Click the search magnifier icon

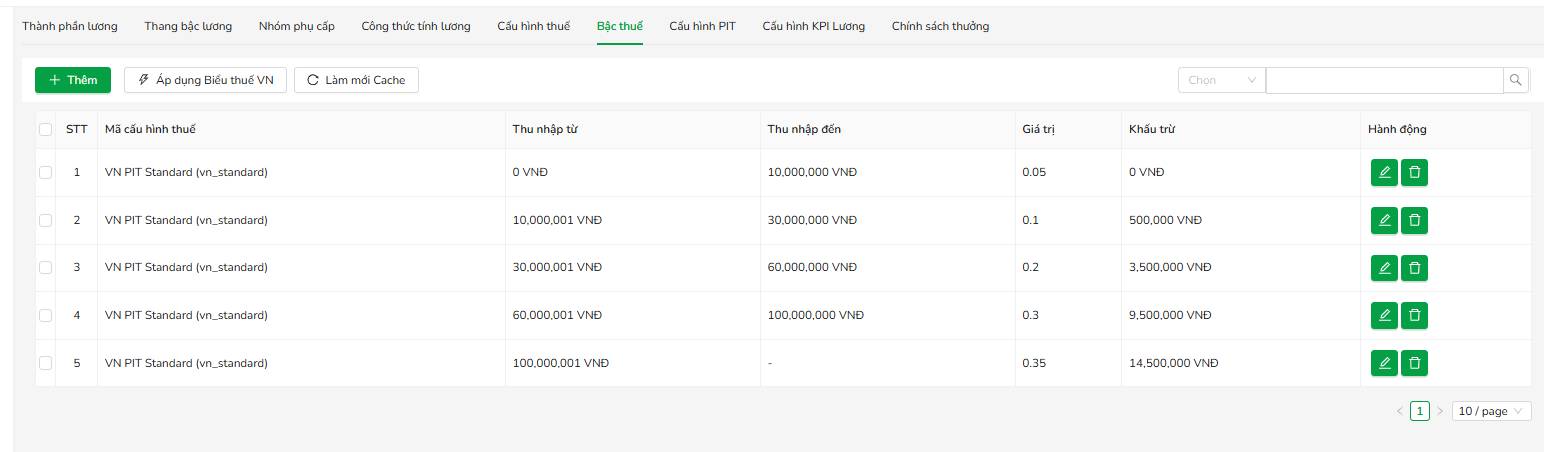(1516, 80)
